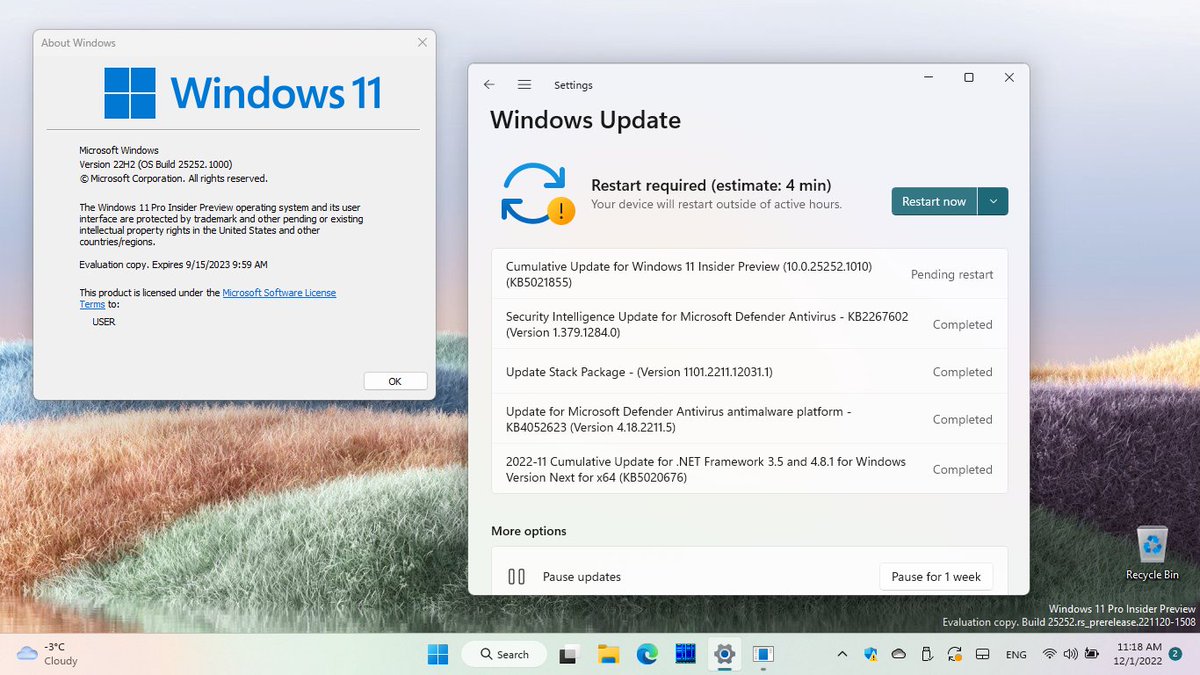Click the Settings back arrow
Image resolution: width=1200 pixels, height=675 pixels.
pos(489,85)
